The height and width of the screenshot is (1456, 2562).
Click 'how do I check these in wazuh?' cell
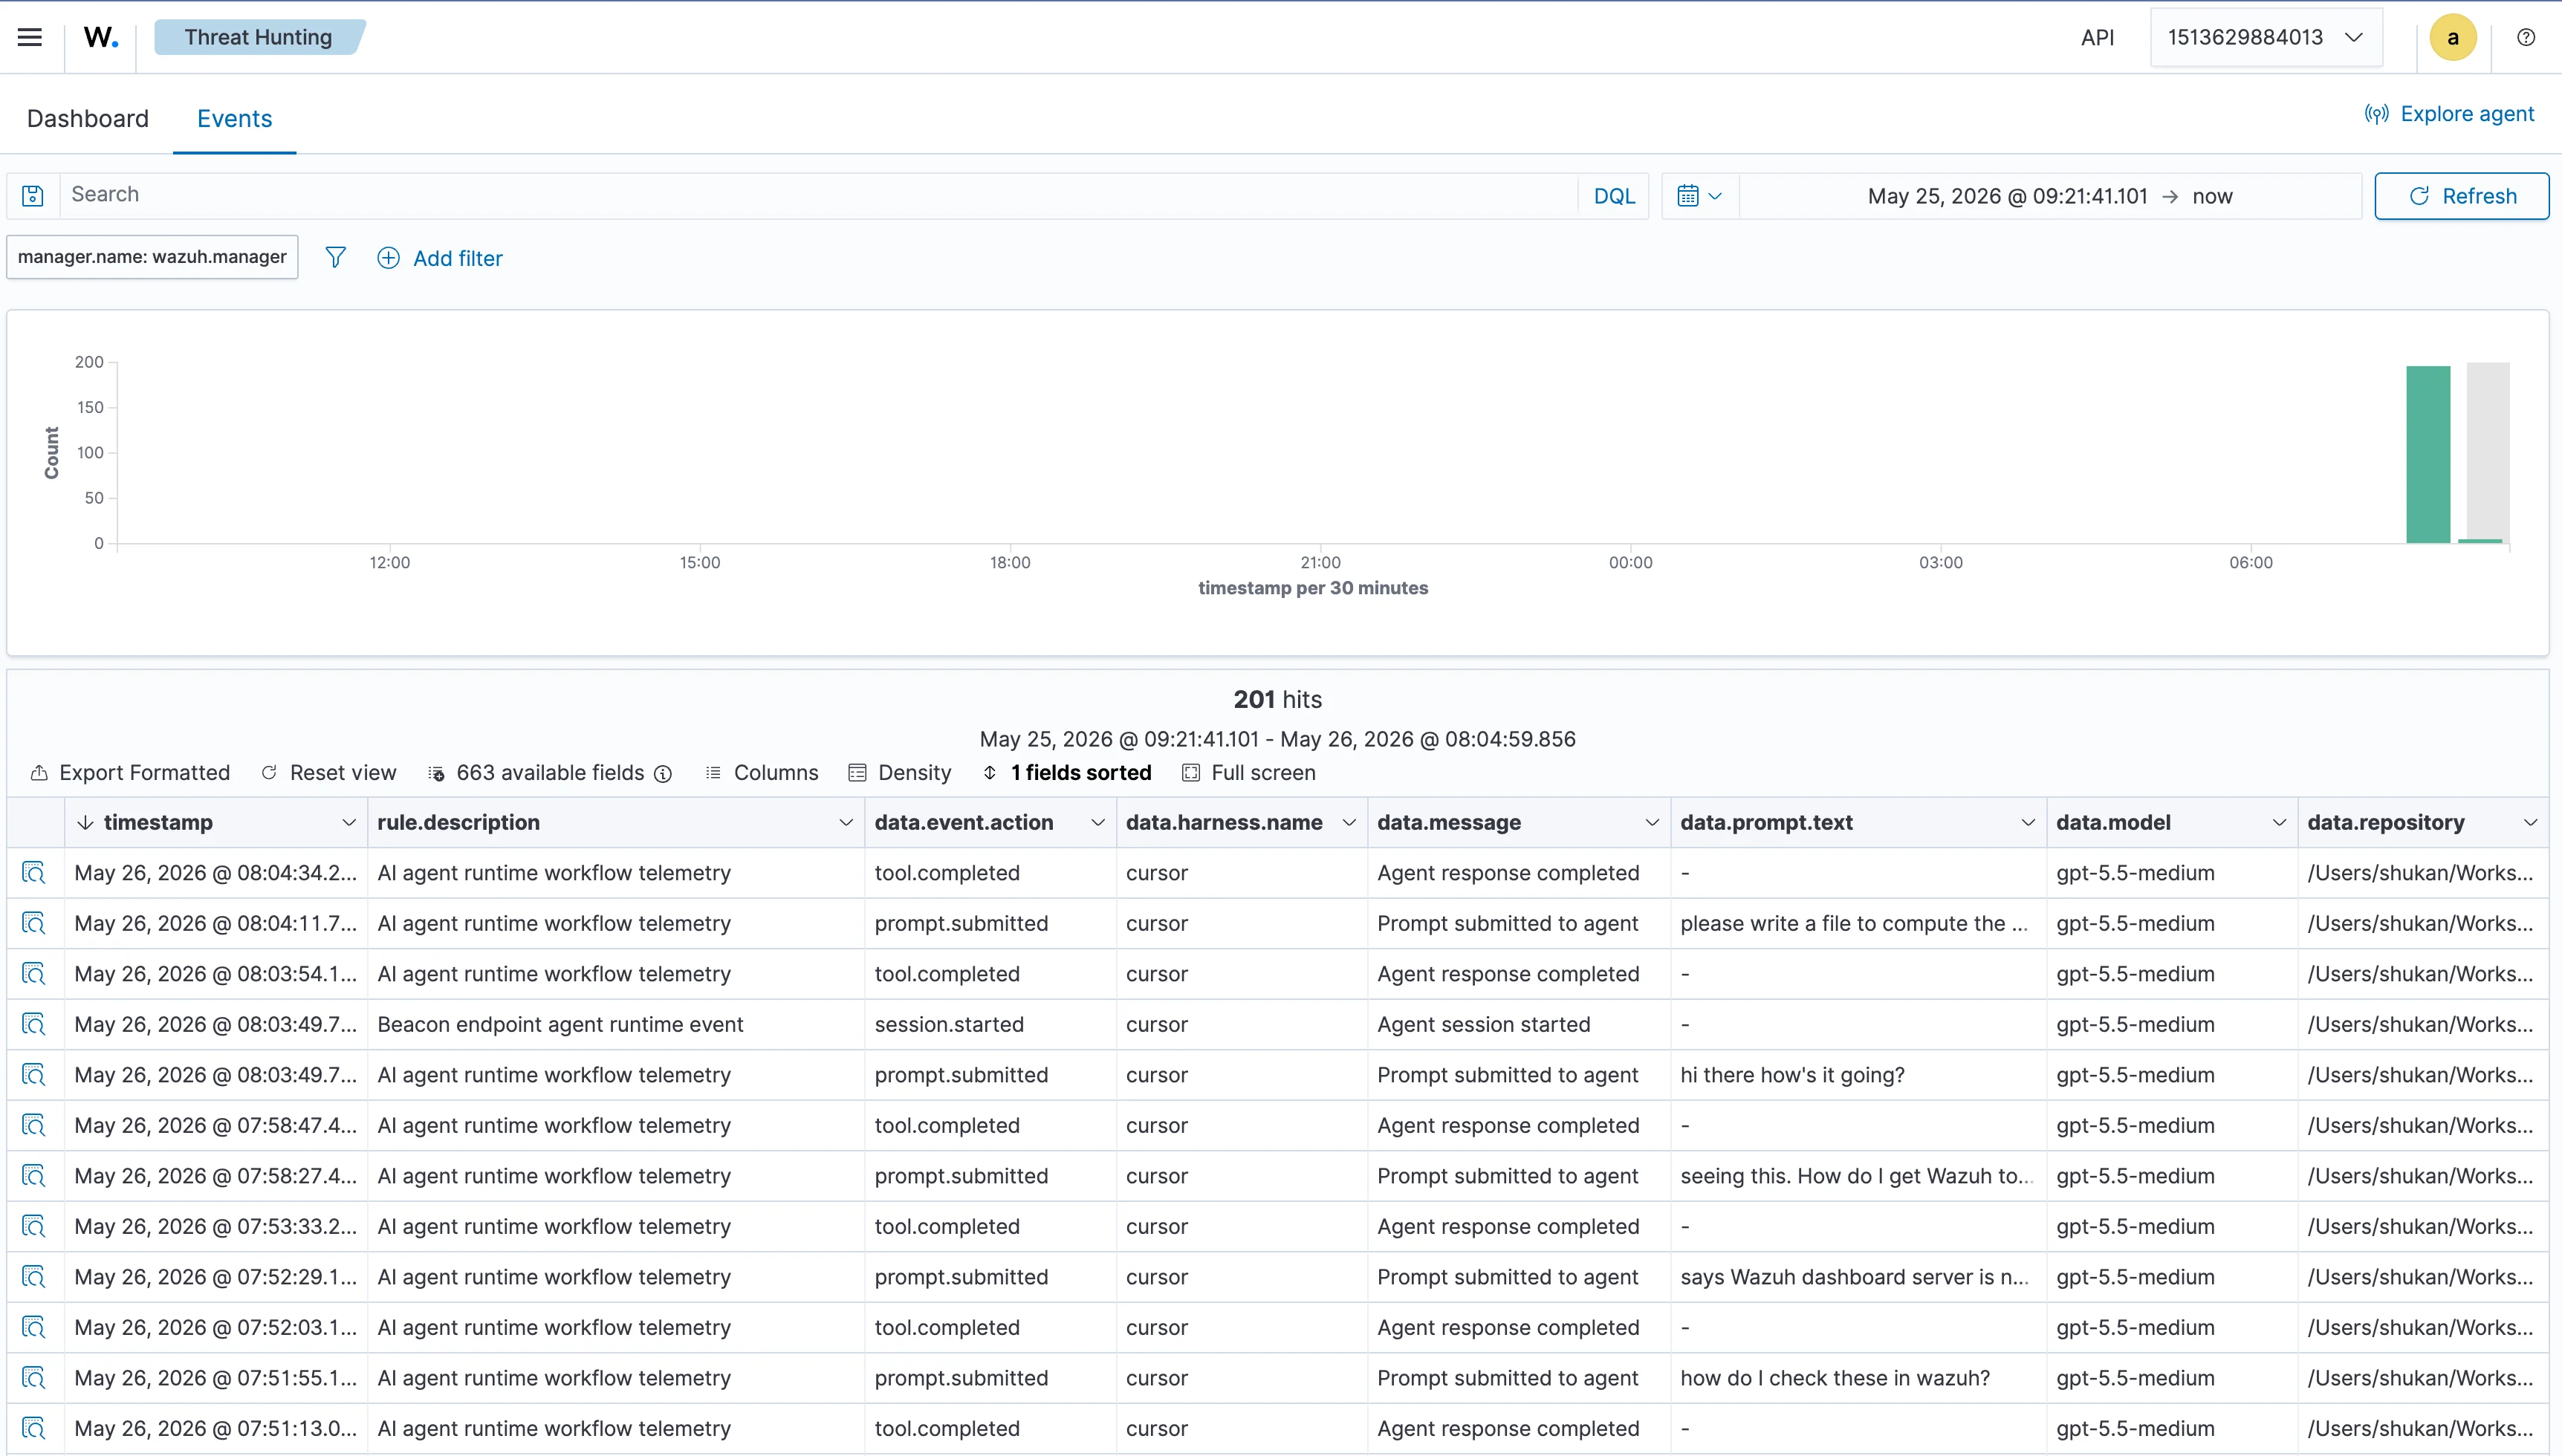[1858, 1378]
